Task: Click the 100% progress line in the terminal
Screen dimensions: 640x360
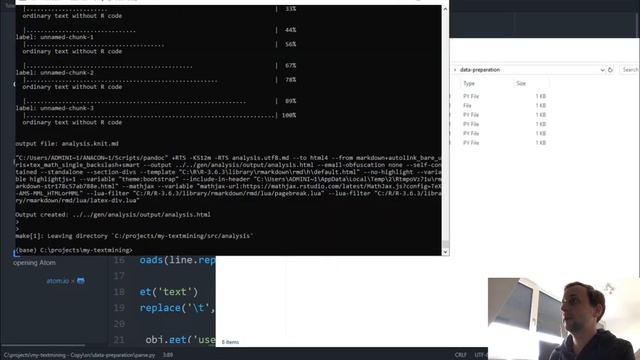Action: (x=160, y=116)
